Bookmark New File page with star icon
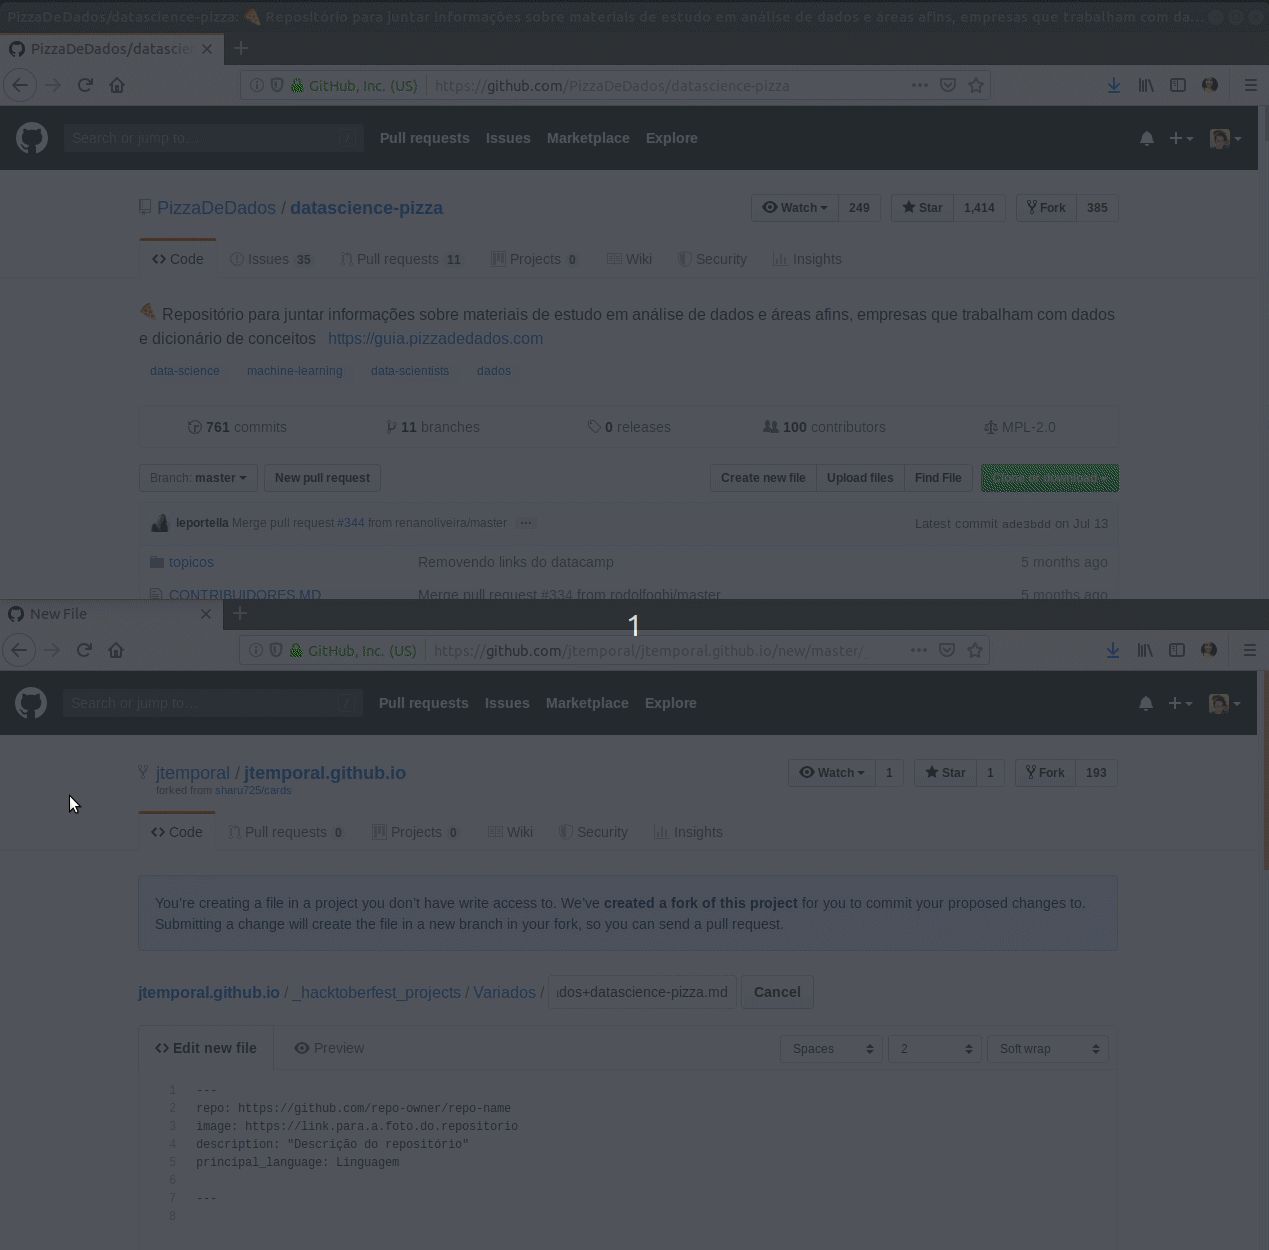 975,650
